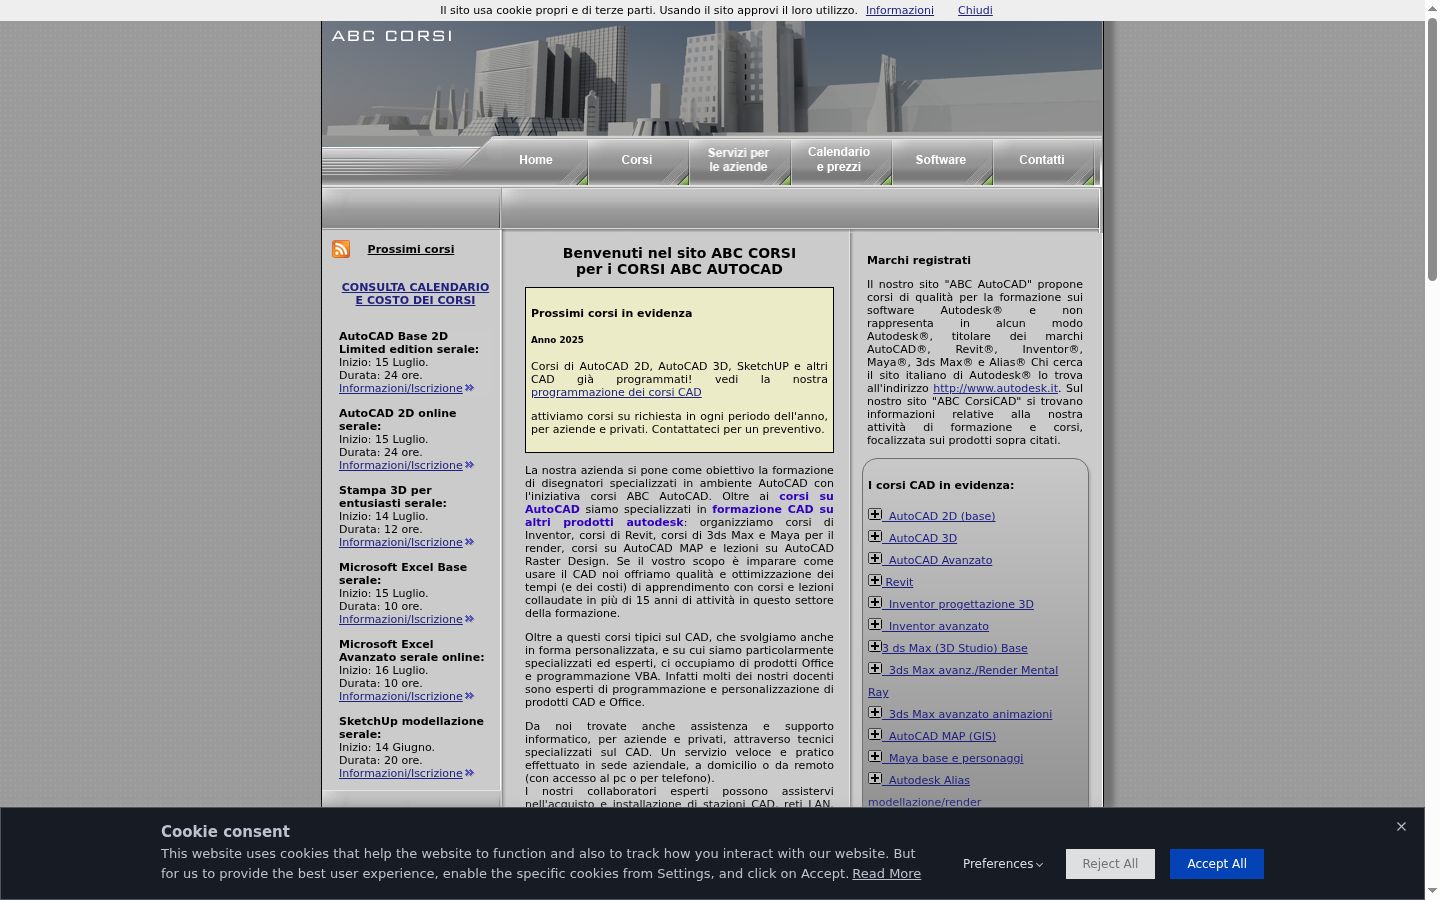Image resolution: width=1440 pixels, height=900 pixels.
Task: Open the Preferences dropdown in cookie banner
Action: click(1003, 864)
